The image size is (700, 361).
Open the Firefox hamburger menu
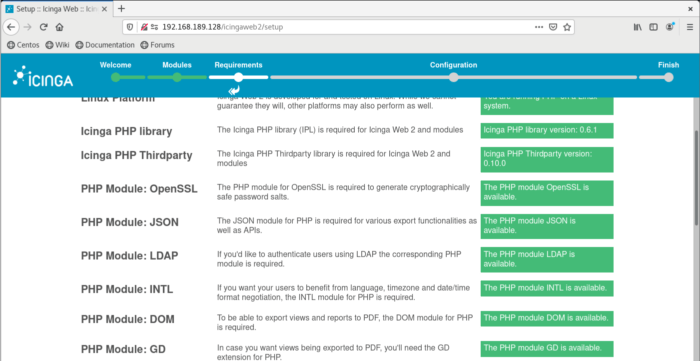(690, 27)
